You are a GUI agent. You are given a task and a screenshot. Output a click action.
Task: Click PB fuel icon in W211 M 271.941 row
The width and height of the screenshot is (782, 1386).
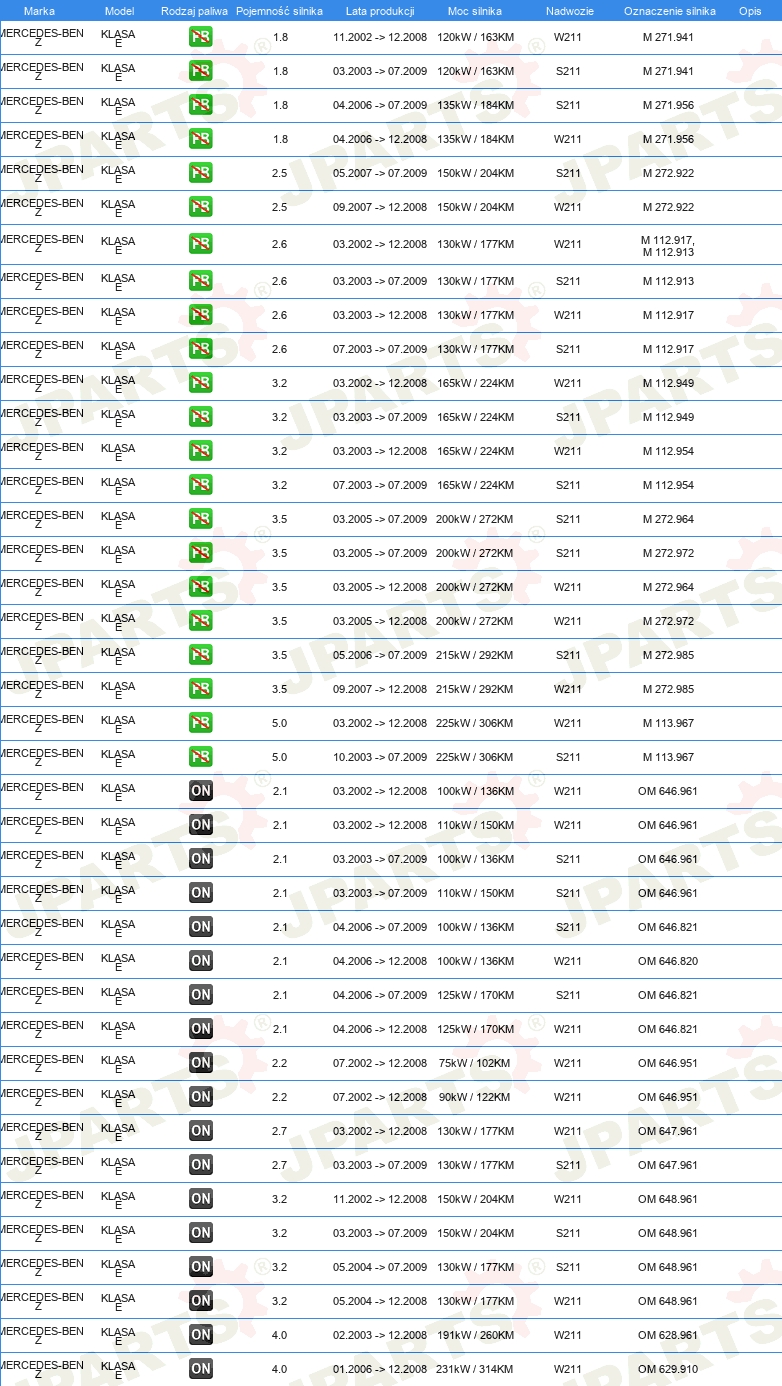(x=201, y=37)
